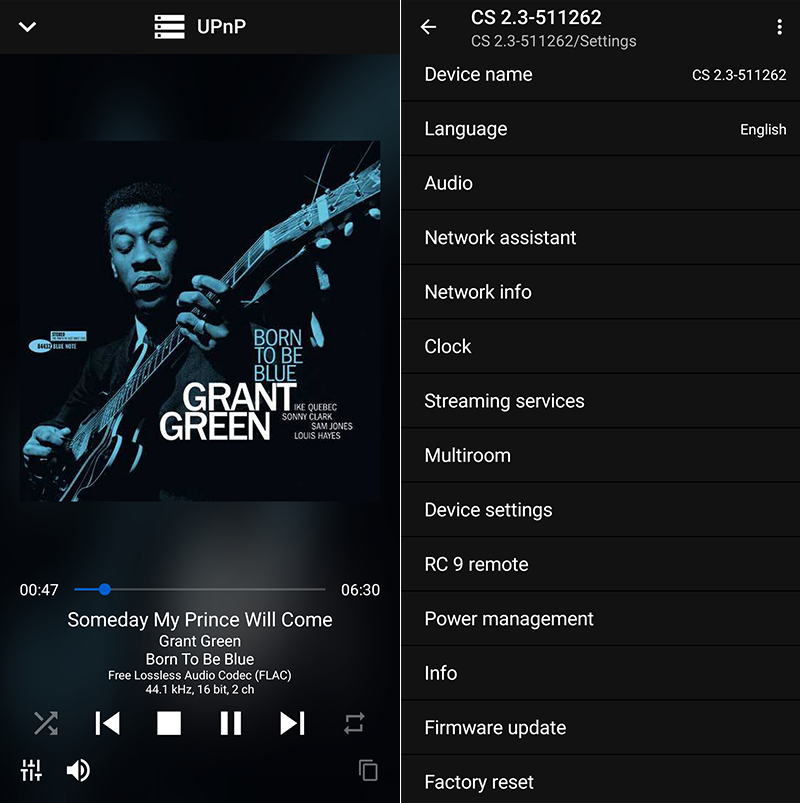Open RC 9 remote settings
The image size is (800, 803).
601,564
